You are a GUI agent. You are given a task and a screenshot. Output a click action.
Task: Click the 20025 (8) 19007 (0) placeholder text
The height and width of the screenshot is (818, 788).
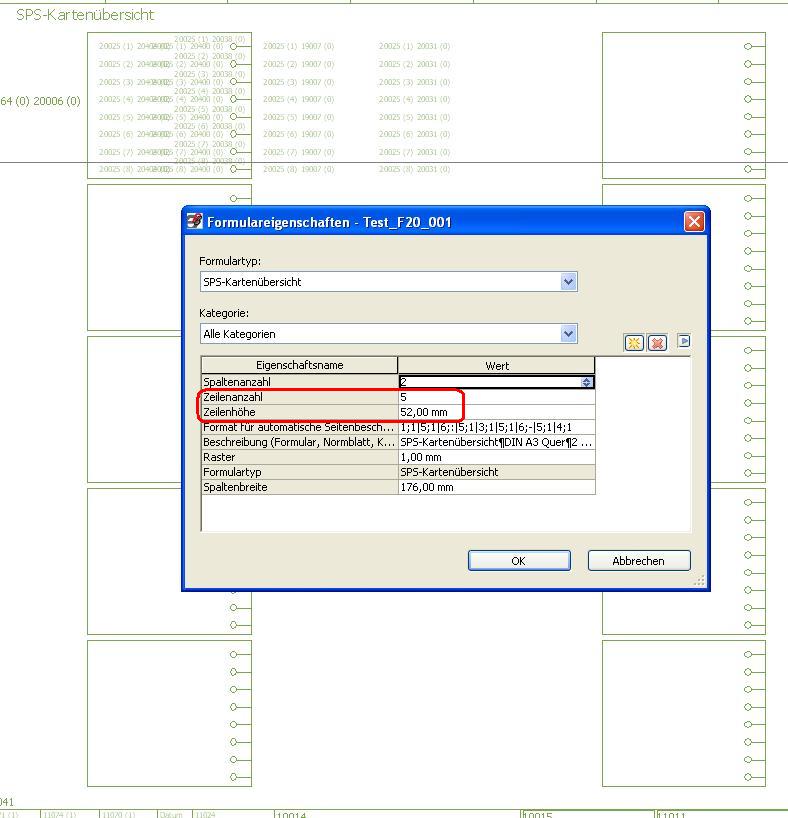click(x=299, y=169)
